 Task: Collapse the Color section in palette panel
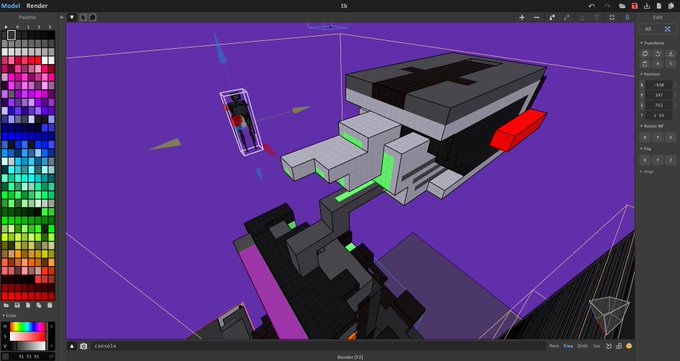click(10, 315)
